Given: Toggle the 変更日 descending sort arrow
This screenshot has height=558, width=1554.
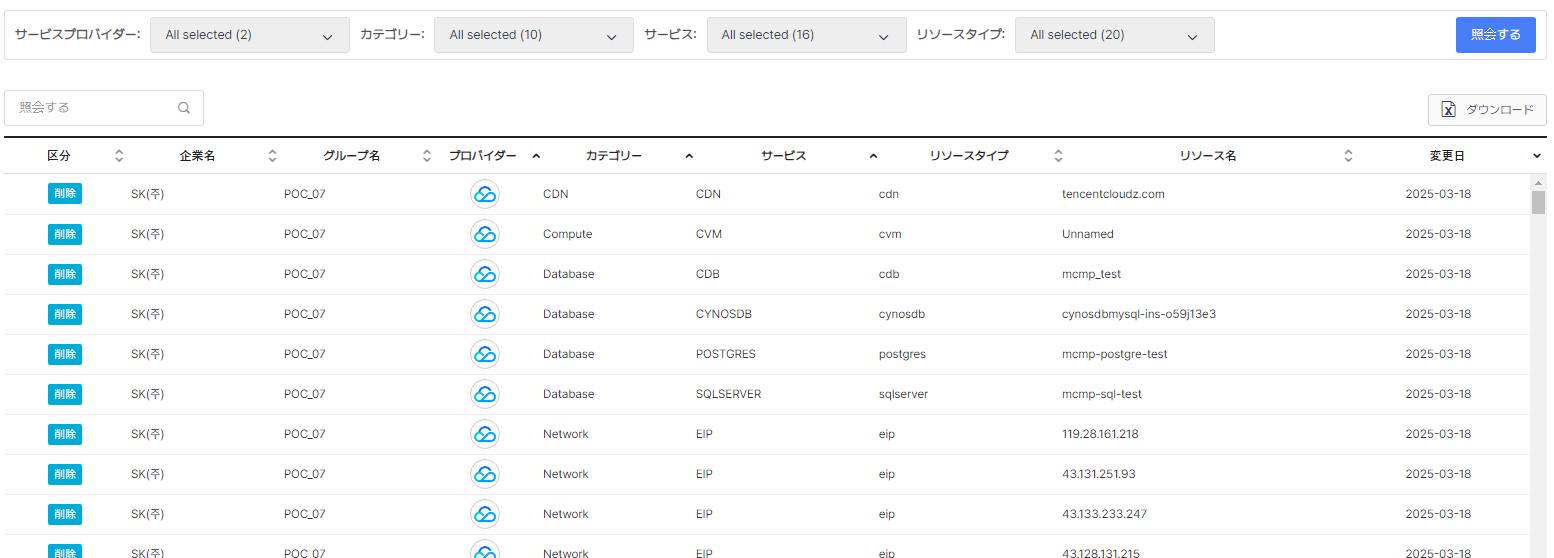Looking at the screenshot, I should 1537,156.
